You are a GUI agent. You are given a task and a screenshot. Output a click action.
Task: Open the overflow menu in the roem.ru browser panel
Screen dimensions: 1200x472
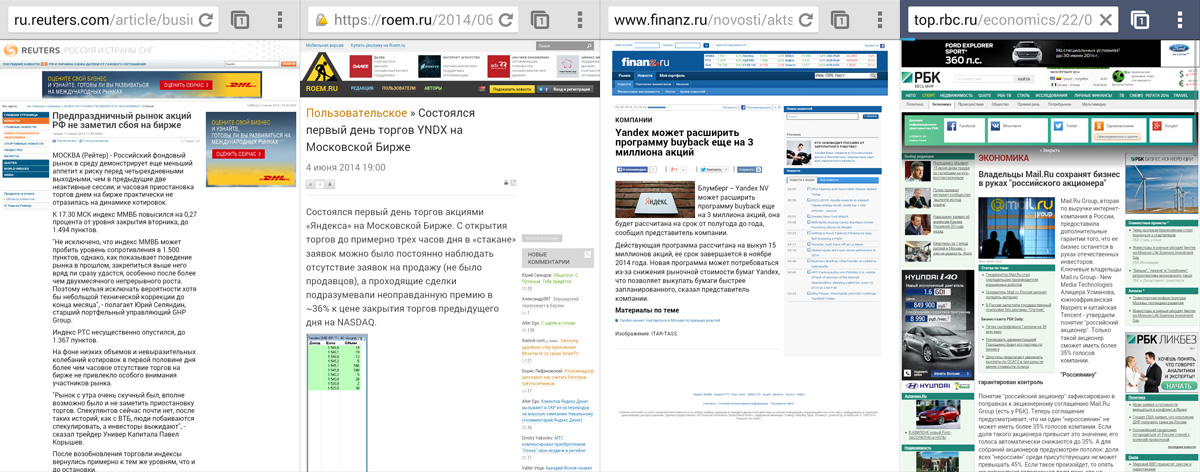[580, 20]
